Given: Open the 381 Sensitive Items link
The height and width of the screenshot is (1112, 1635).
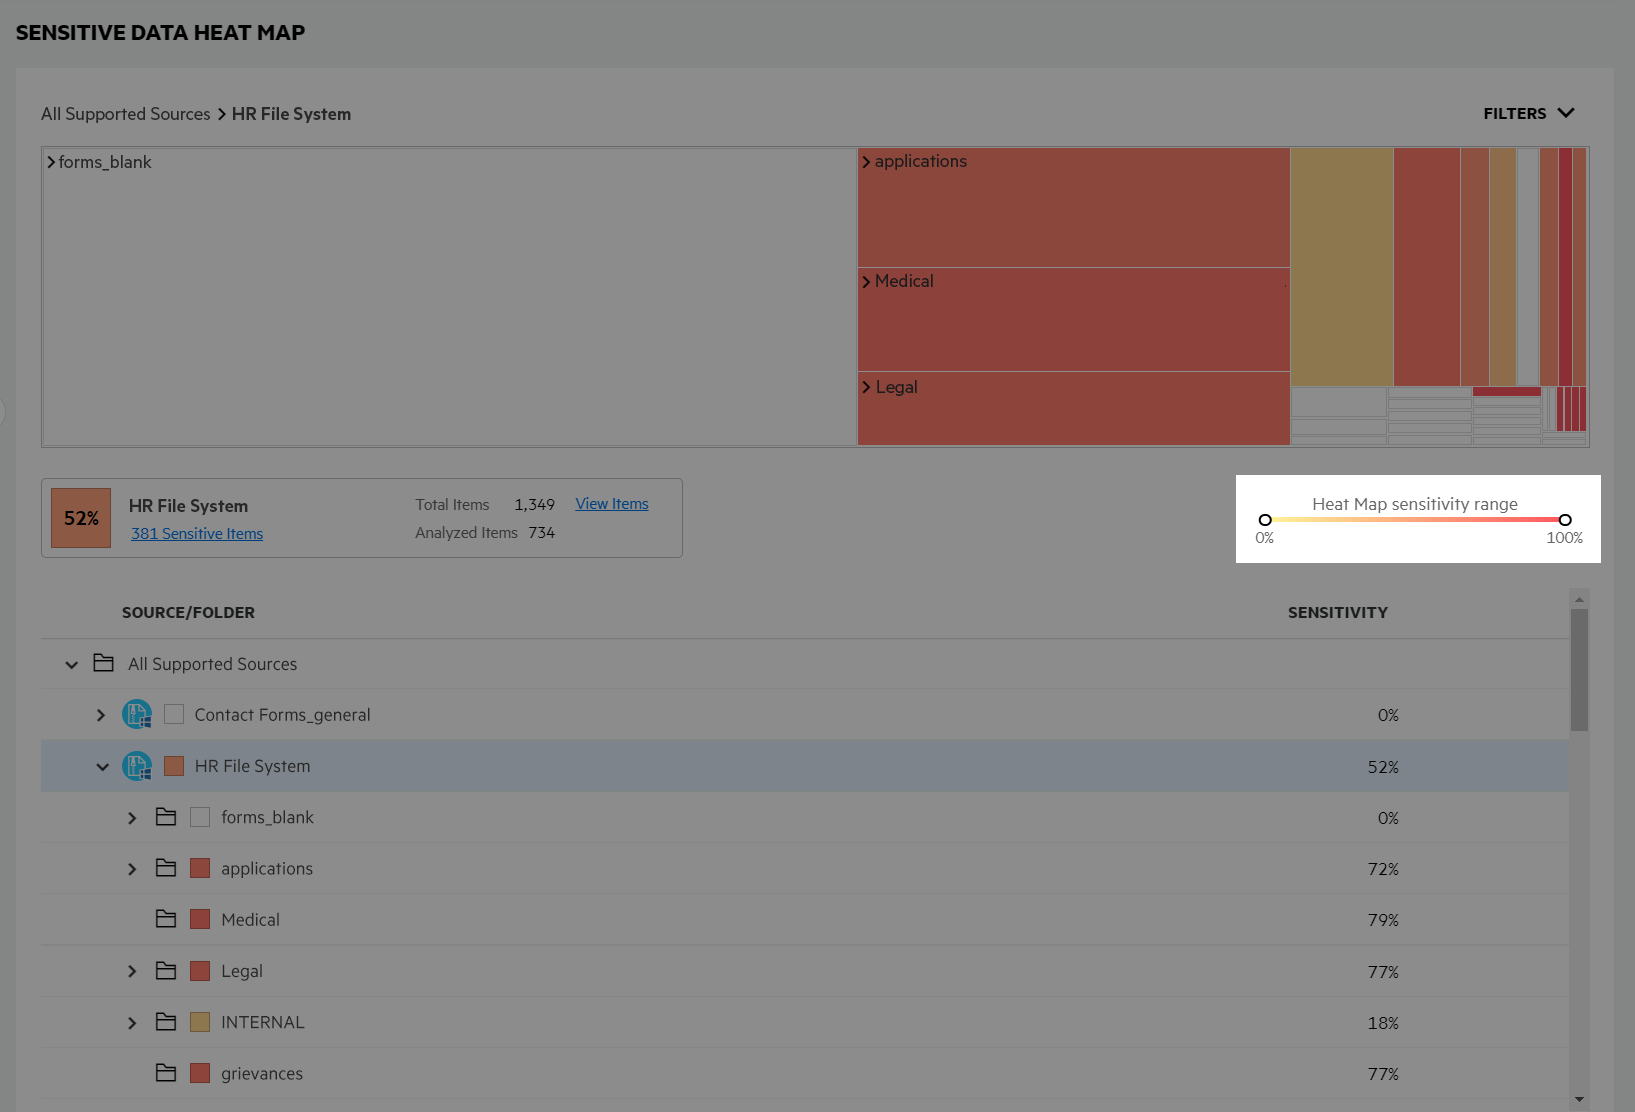Looking at the screenshot, I should click(197, 534).
